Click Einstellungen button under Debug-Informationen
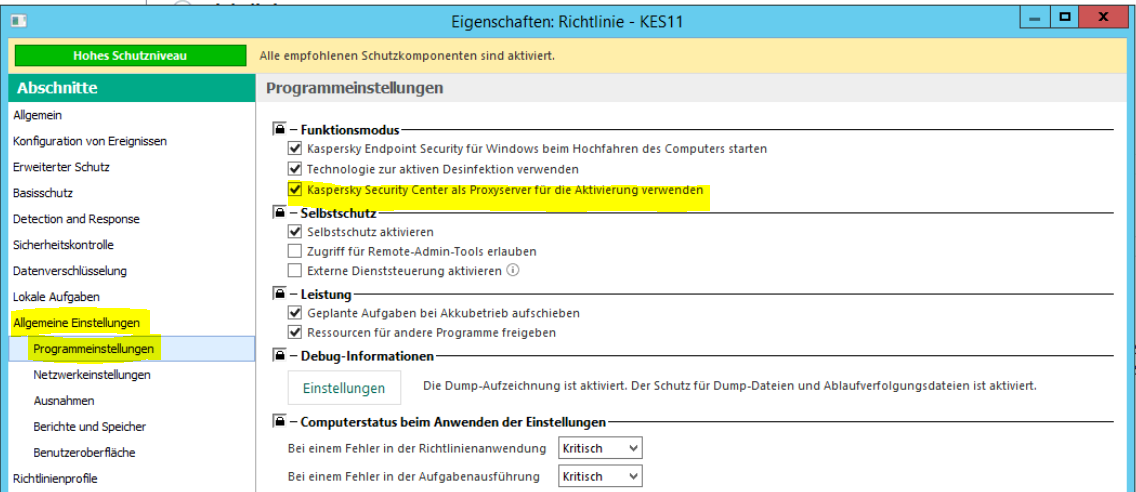 [344, 388]
